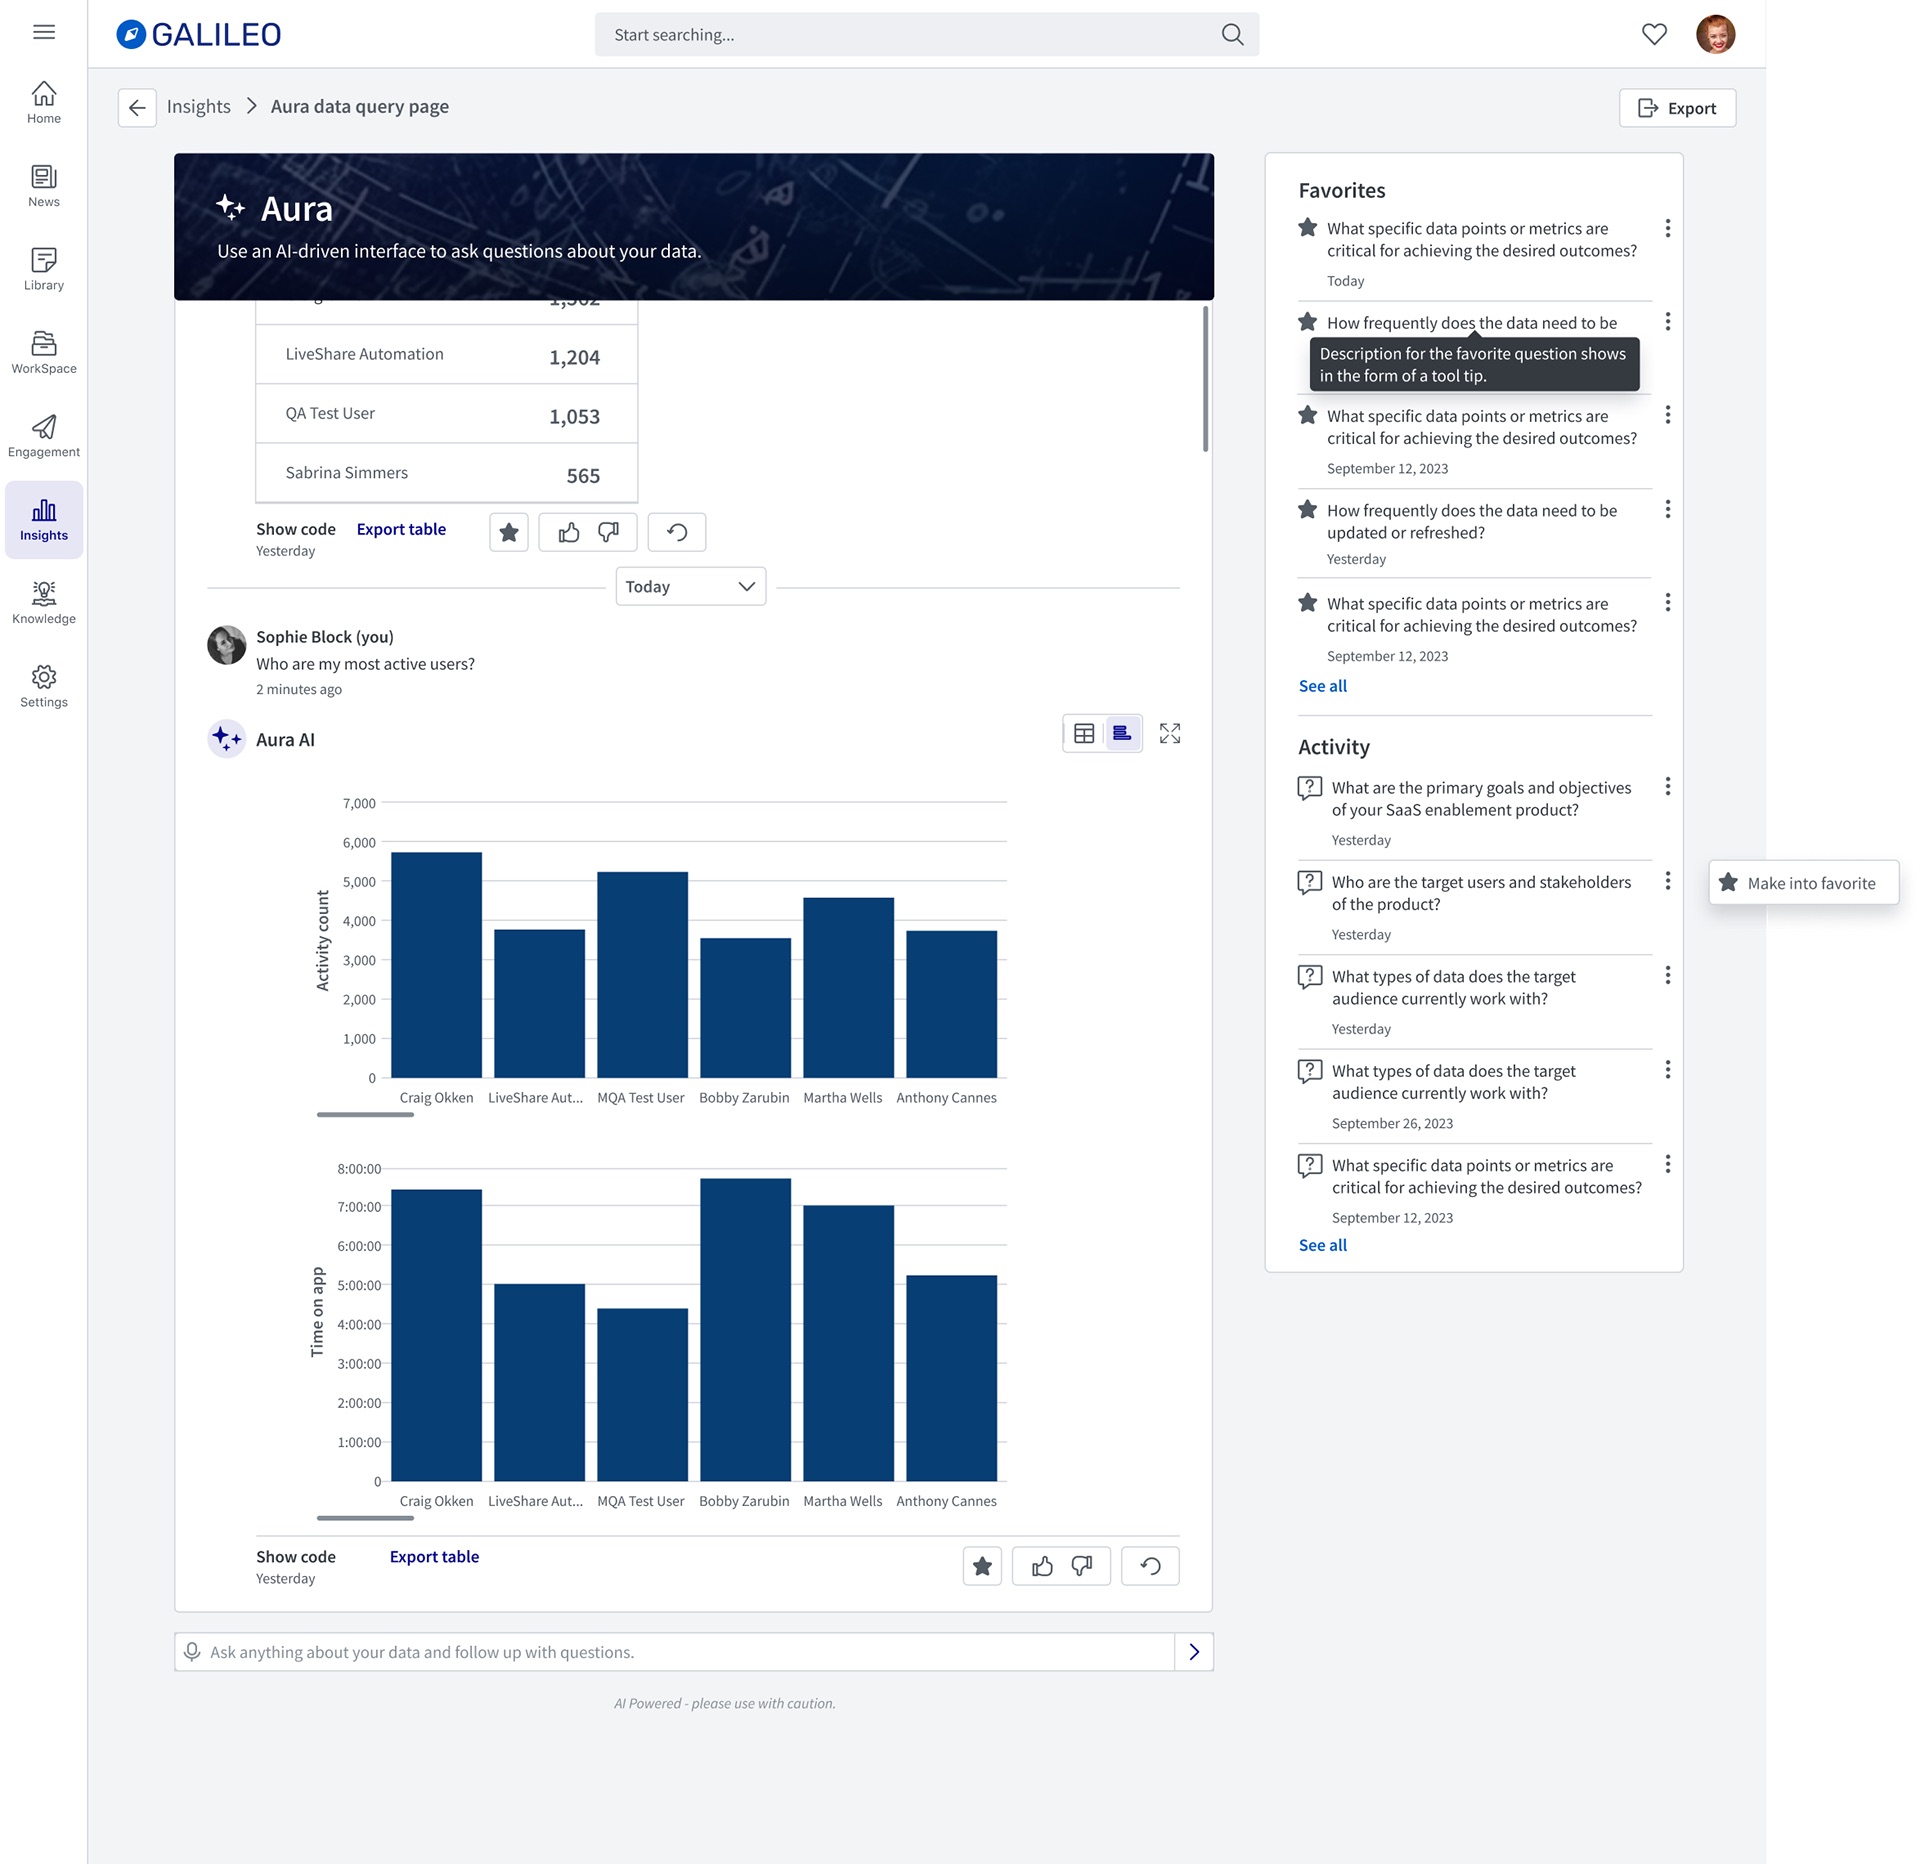The width and height of the screenshot is (1920, 1864).
Task: Open Settings in sidebar
Action: pyautogui.click(x=44, y=686)
